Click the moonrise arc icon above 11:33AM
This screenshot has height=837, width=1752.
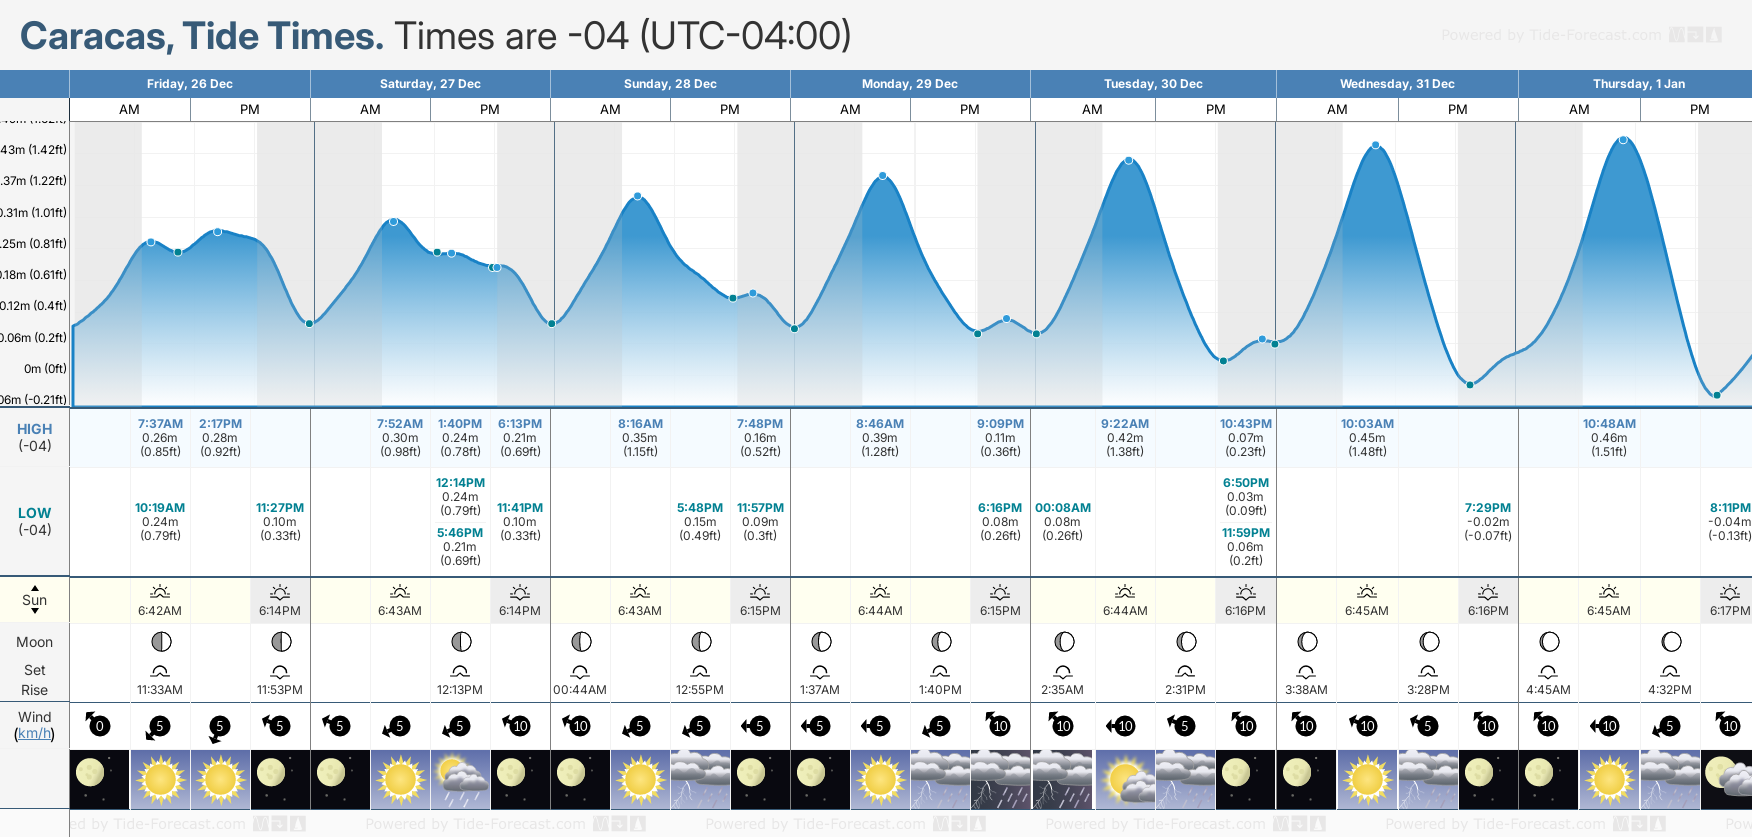pos(160,671)
